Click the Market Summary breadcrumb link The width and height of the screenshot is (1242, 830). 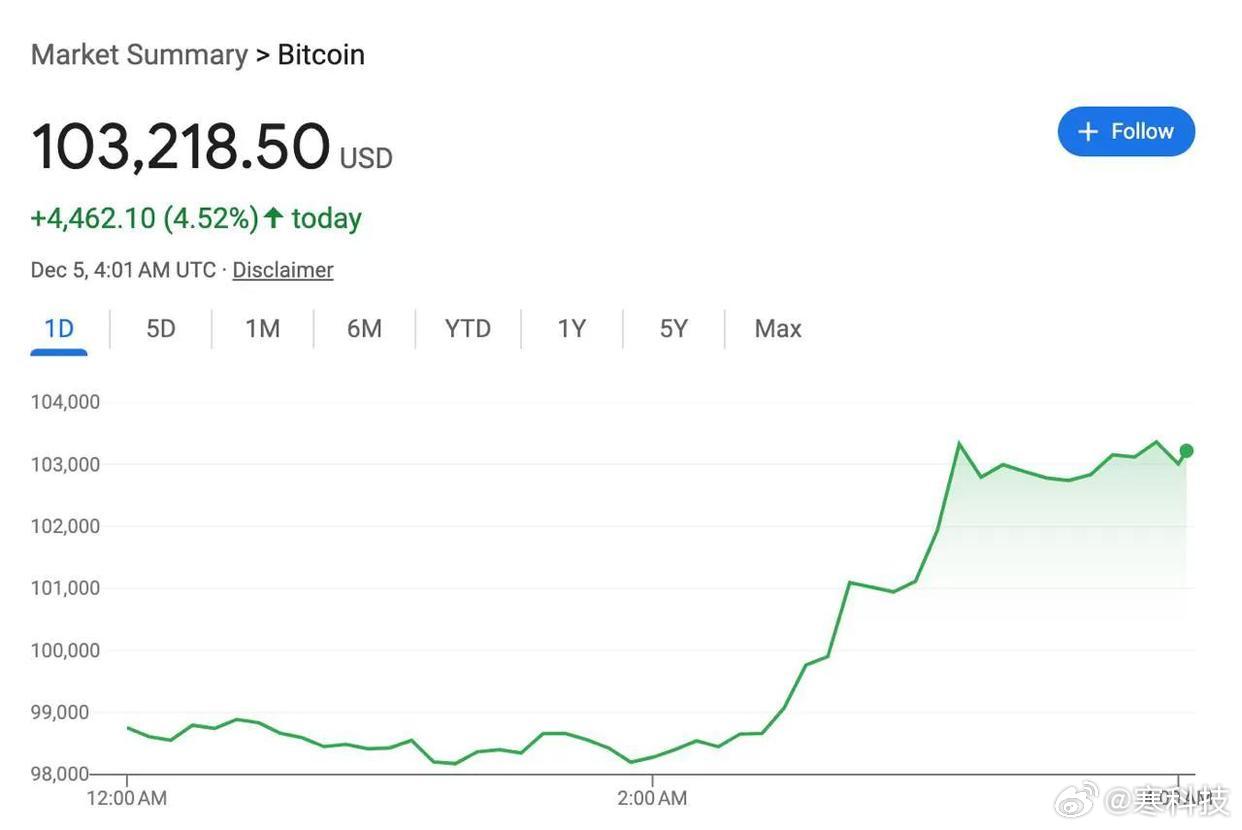pos(139,54)
